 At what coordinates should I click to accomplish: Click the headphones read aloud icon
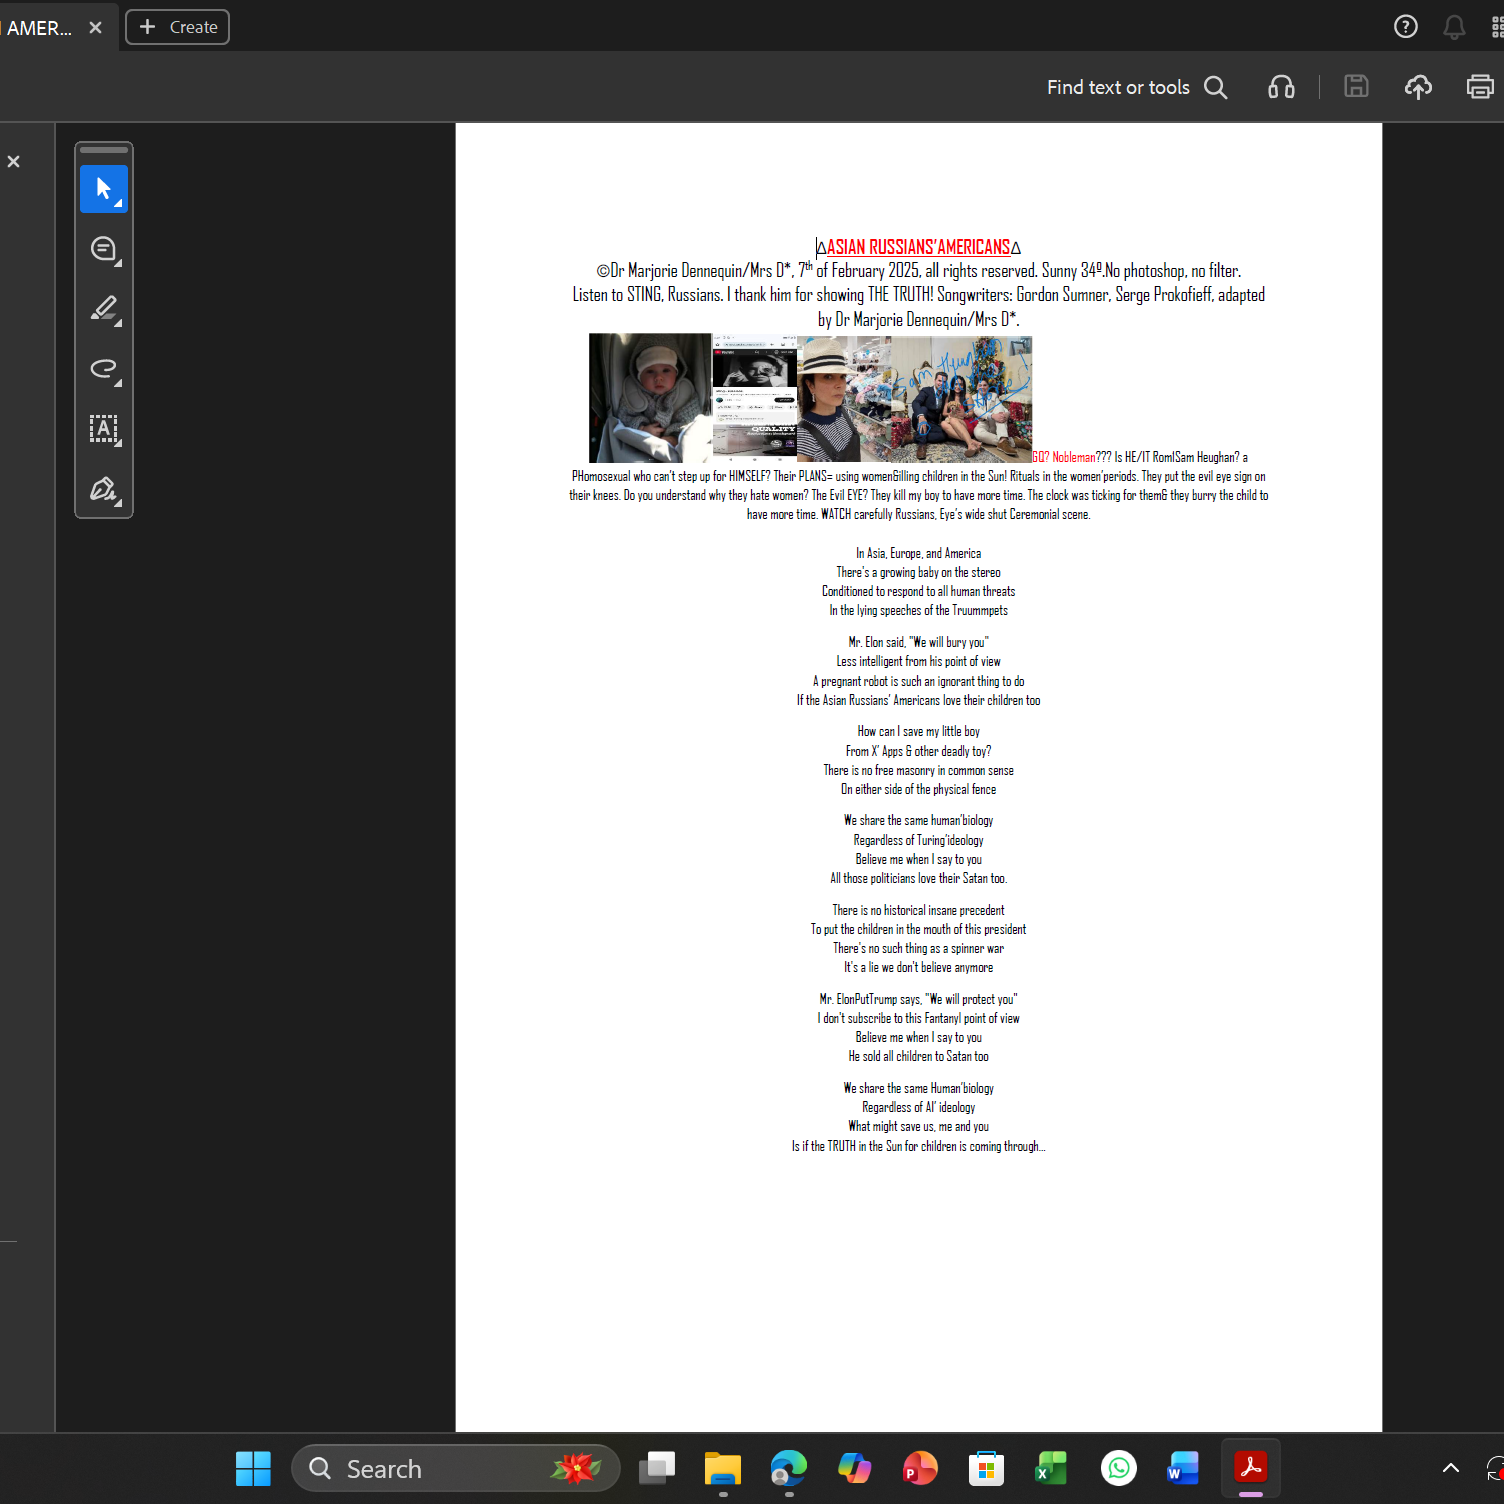(x=1281, y=87)
